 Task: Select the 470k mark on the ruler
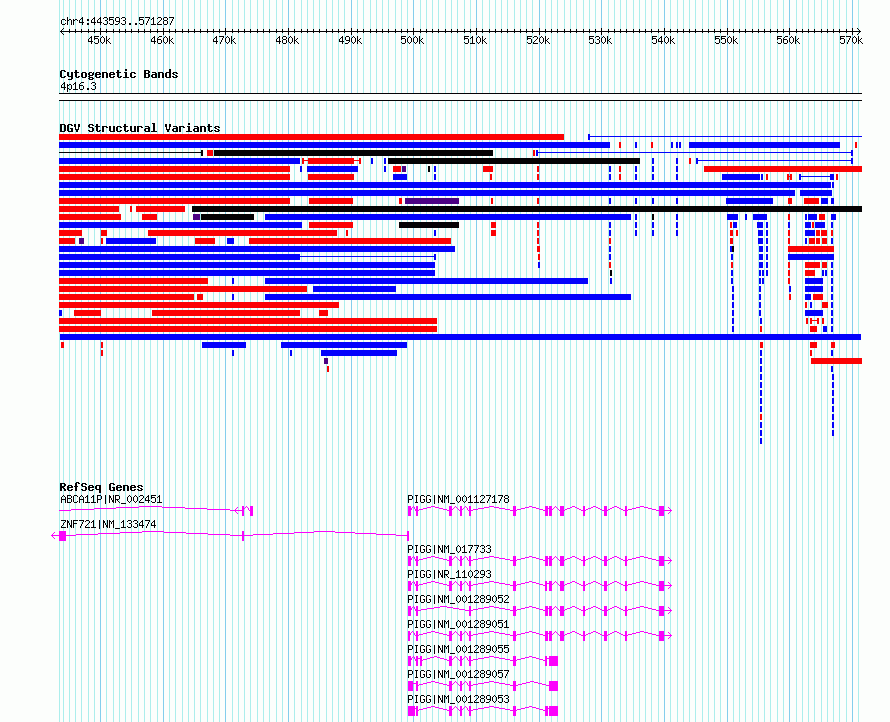coord(224,40)
